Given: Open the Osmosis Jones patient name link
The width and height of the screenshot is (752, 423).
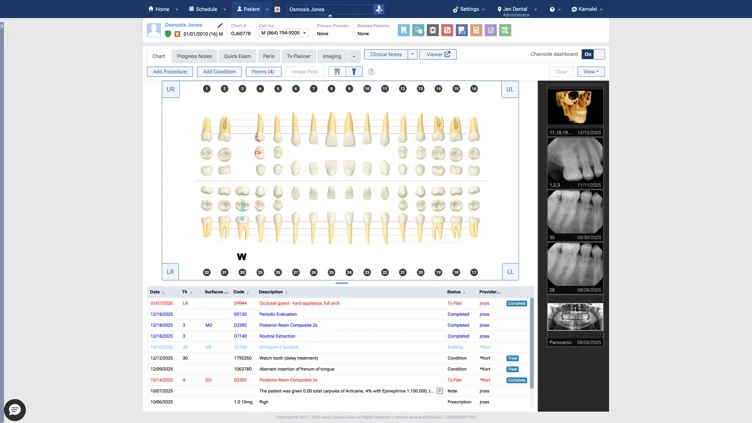Looking at the screenshot, I should [x=183, y=25].
